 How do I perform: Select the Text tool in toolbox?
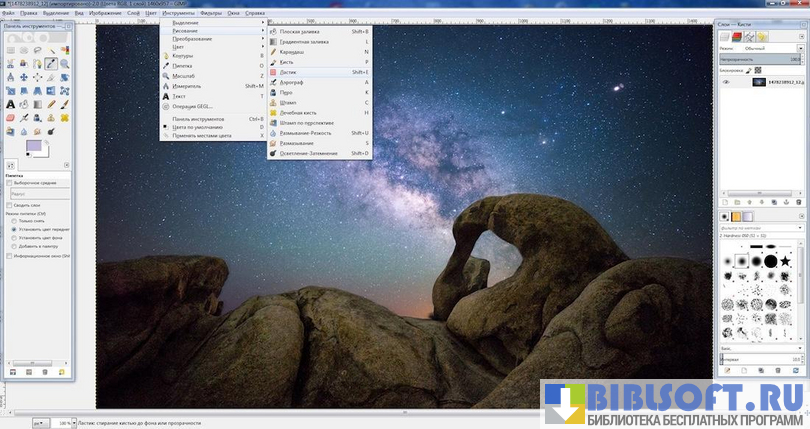click(10, 103)
